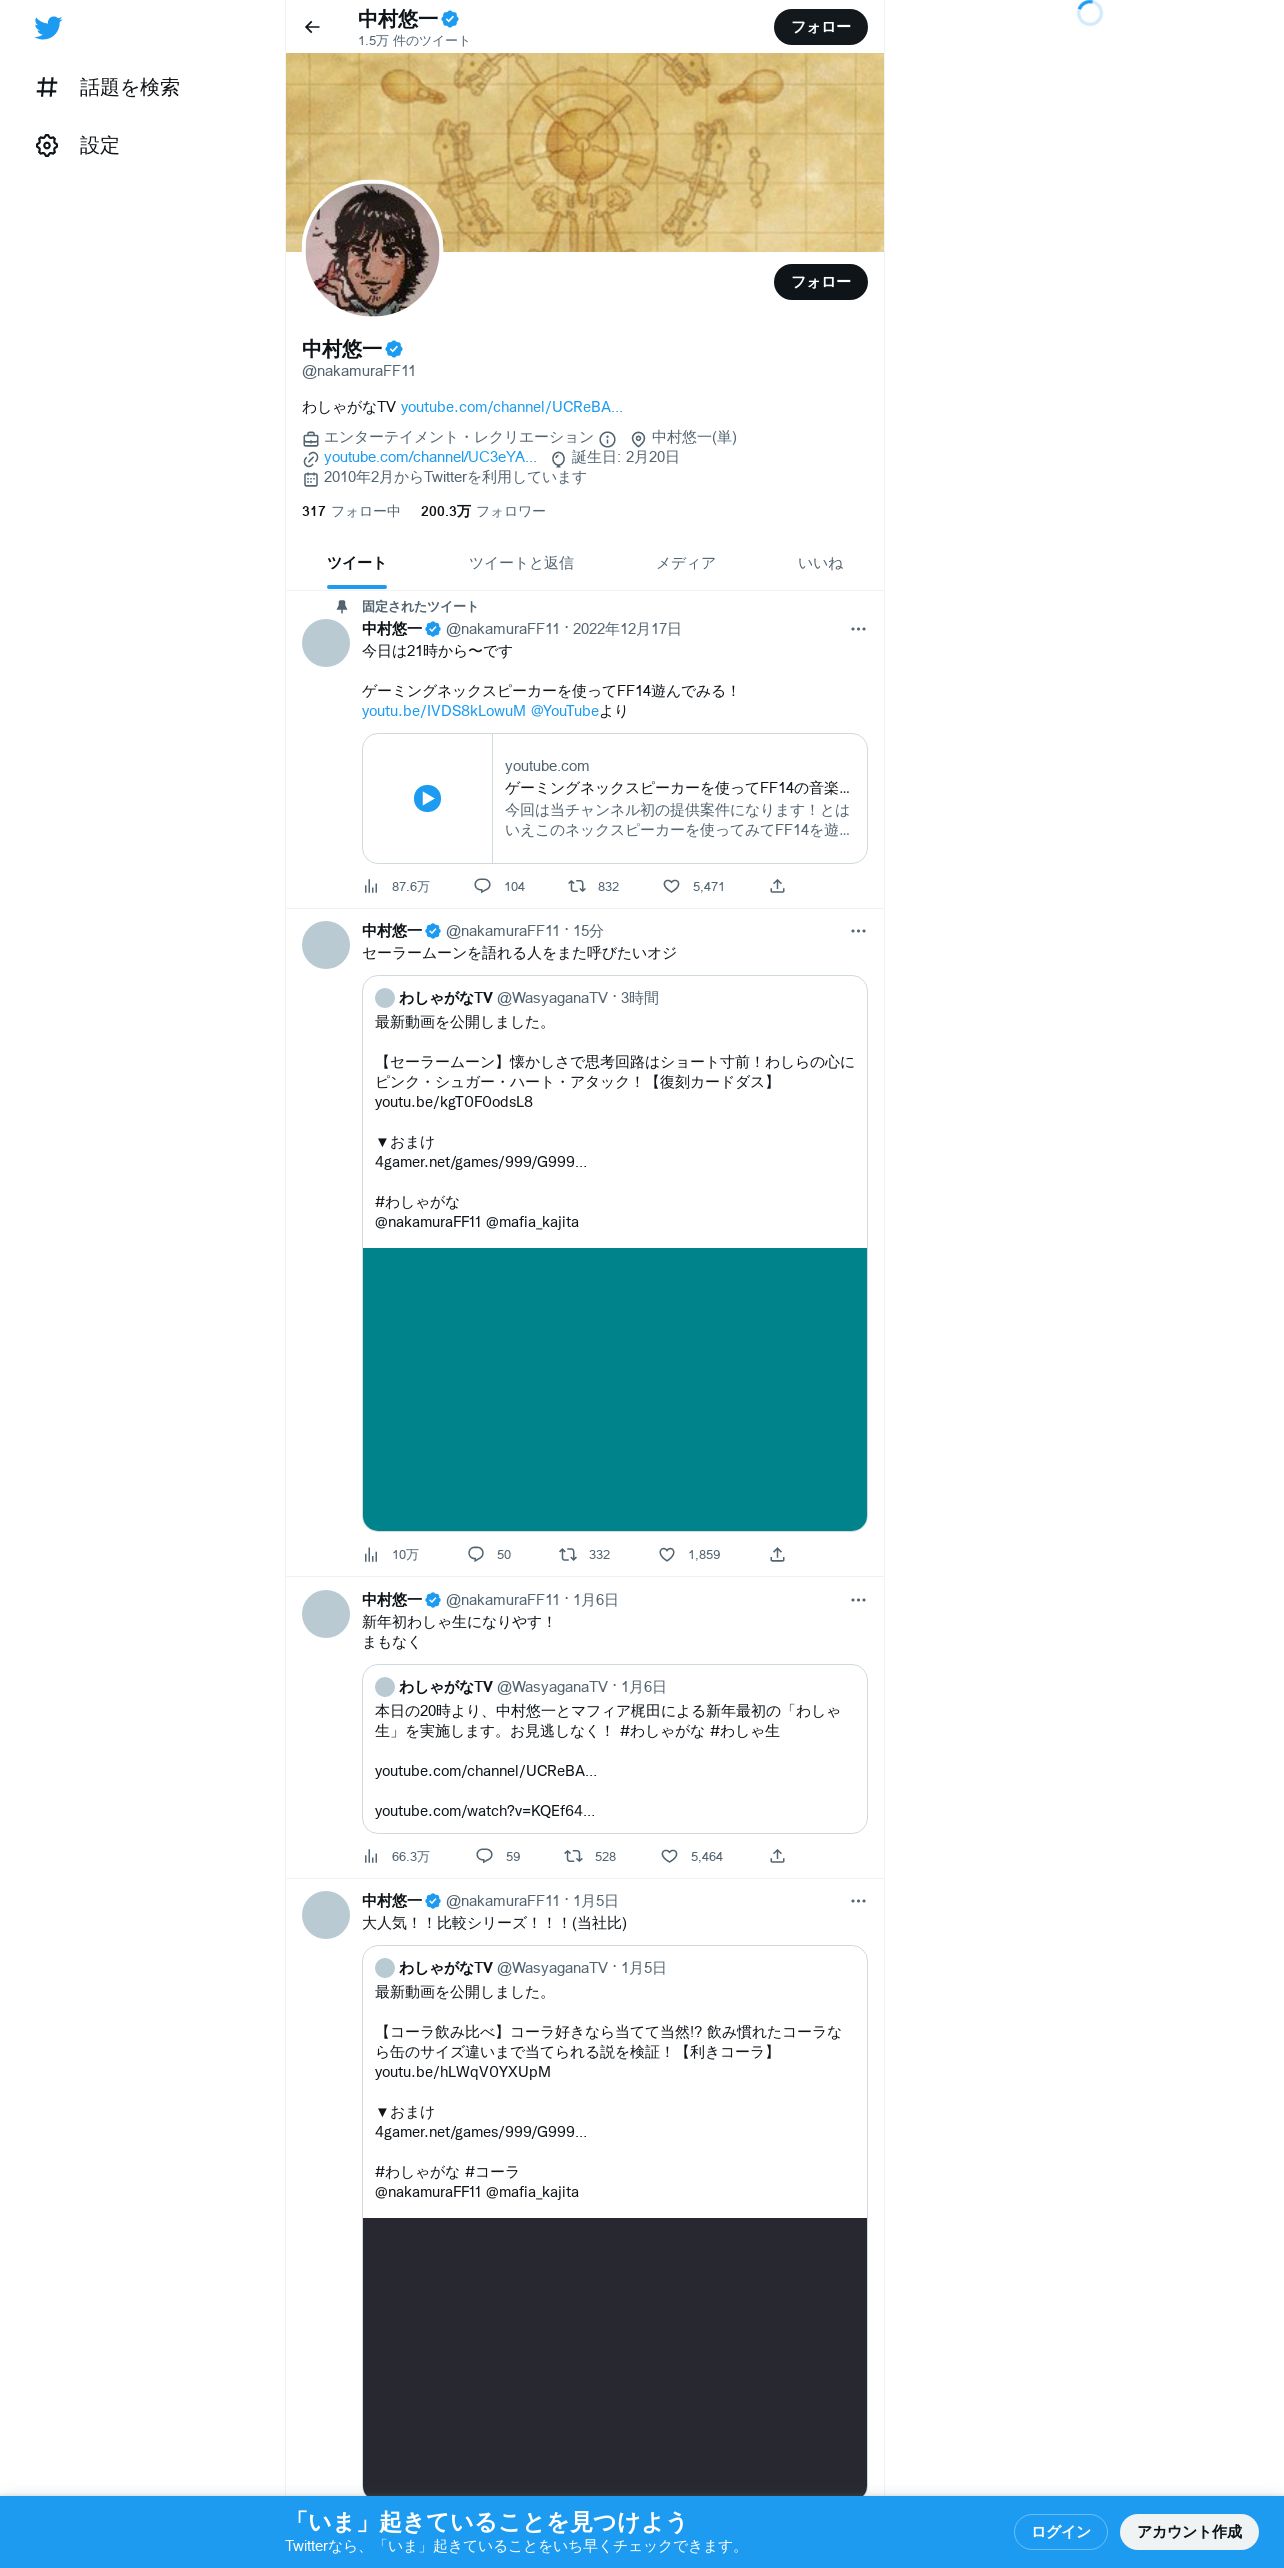Like the pinned tweet with 5,471 likes
Image resolution: width=1284 pixels, height=2568 pixels.
coord(672,886)
